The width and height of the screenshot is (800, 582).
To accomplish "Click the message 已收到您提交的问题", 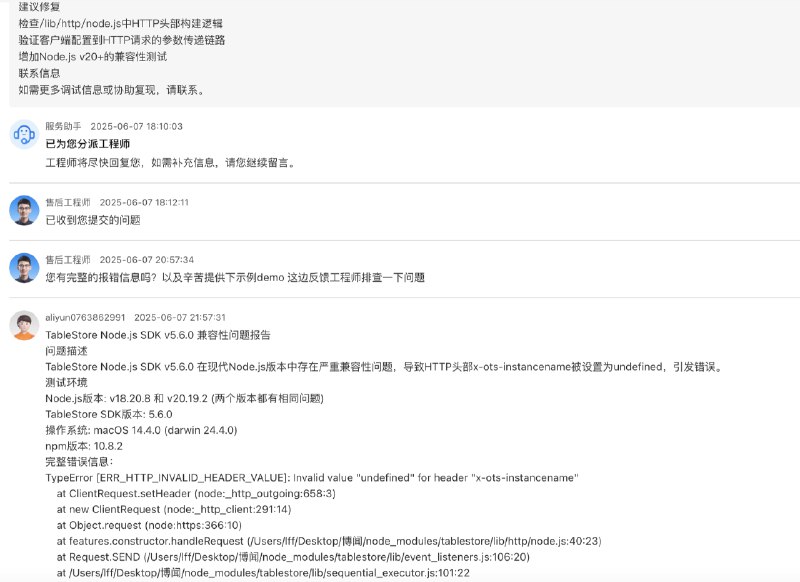I will 93,220.
